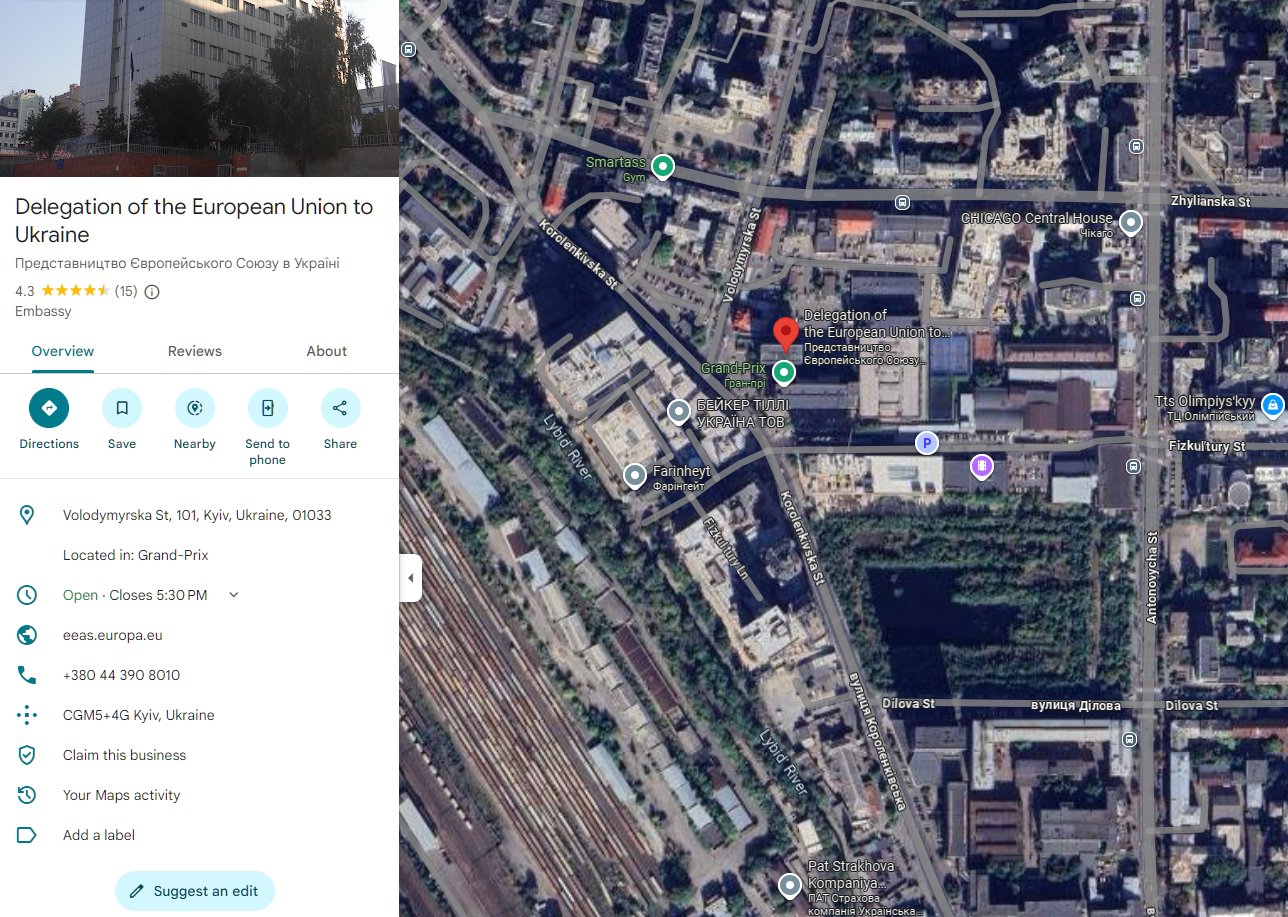Select the БЕЙКЕР ТІЛЛІ УКРАЇНА map pin
The width and height of the screenshot is (1288, 917).
[x=680, y=410]
